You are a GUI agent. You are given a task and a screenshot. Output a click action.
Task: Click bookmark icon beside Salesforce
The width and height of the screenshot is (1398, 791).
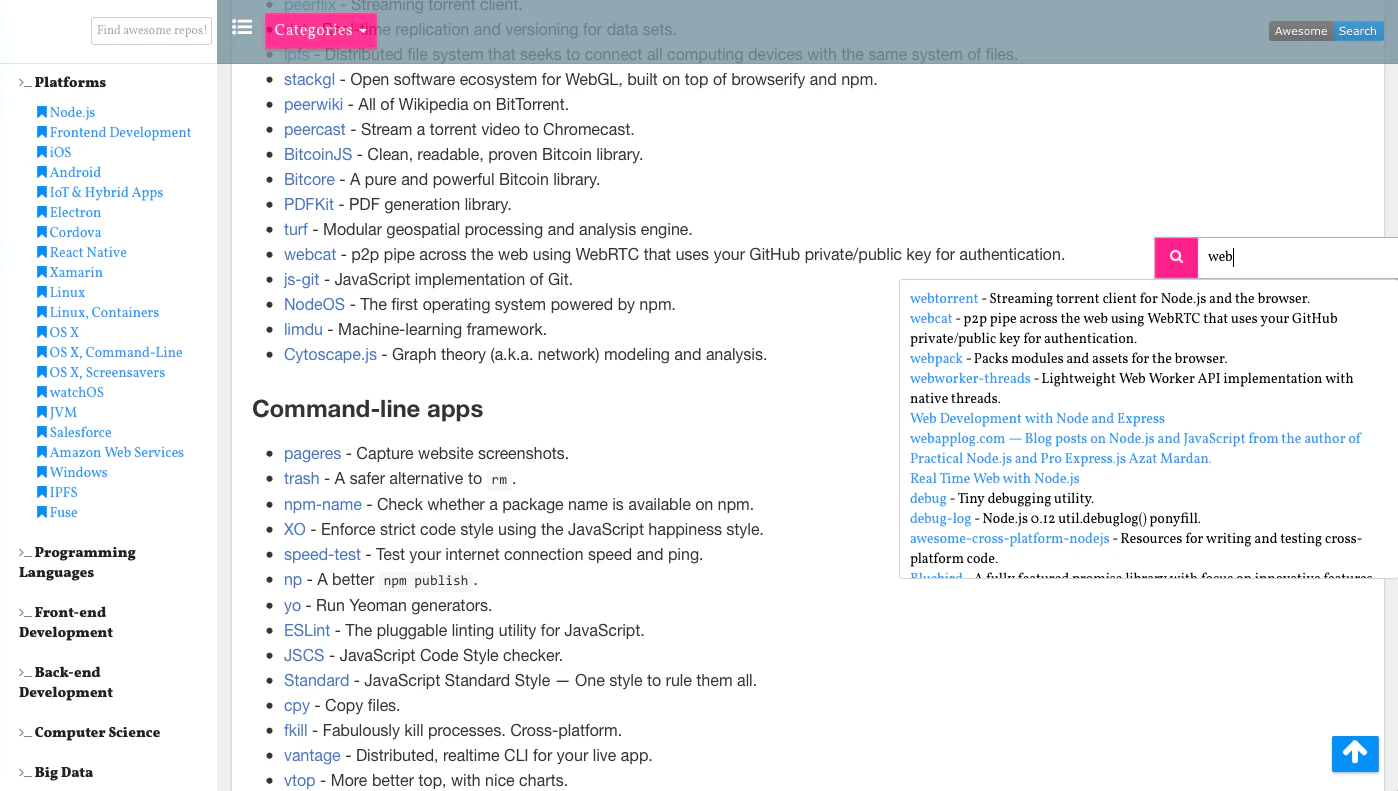[x=42, y=432]
